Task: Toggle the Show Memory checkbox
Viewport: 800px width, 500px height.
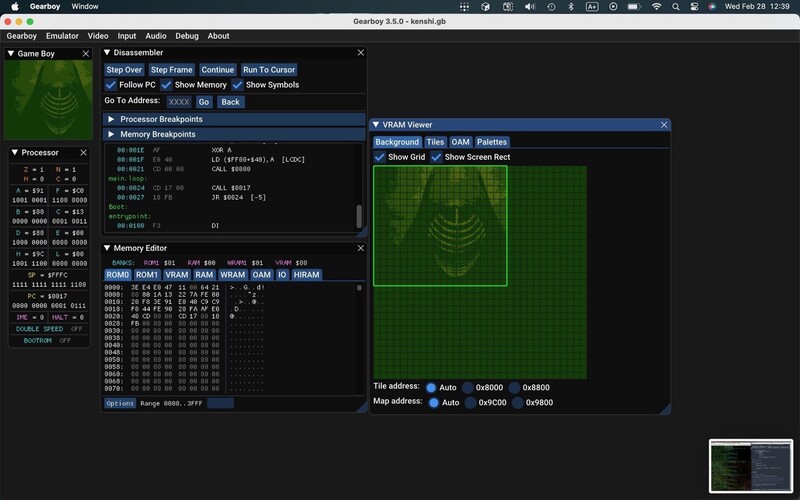Action: (166, 85)
